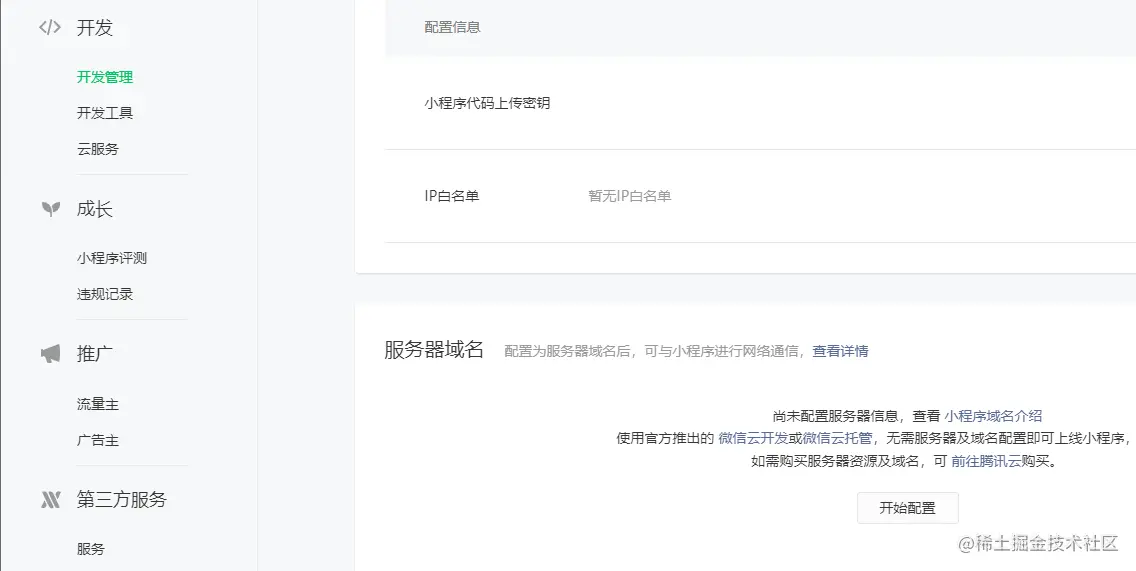1136x571 pixels.
Task: Click the 第三方服务 section icon
Action: tap(50, 499)
